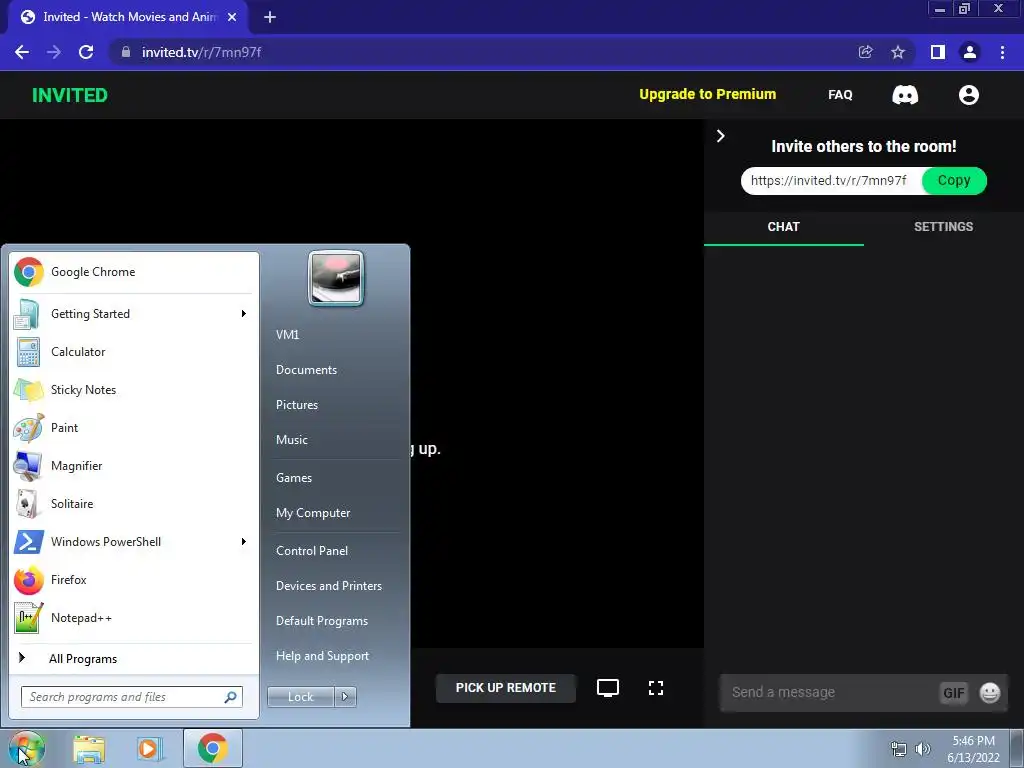Open Windows Media Player from taskbar
The width and height of the screenshot is (1024, 768).
click(x=149, y=749)
